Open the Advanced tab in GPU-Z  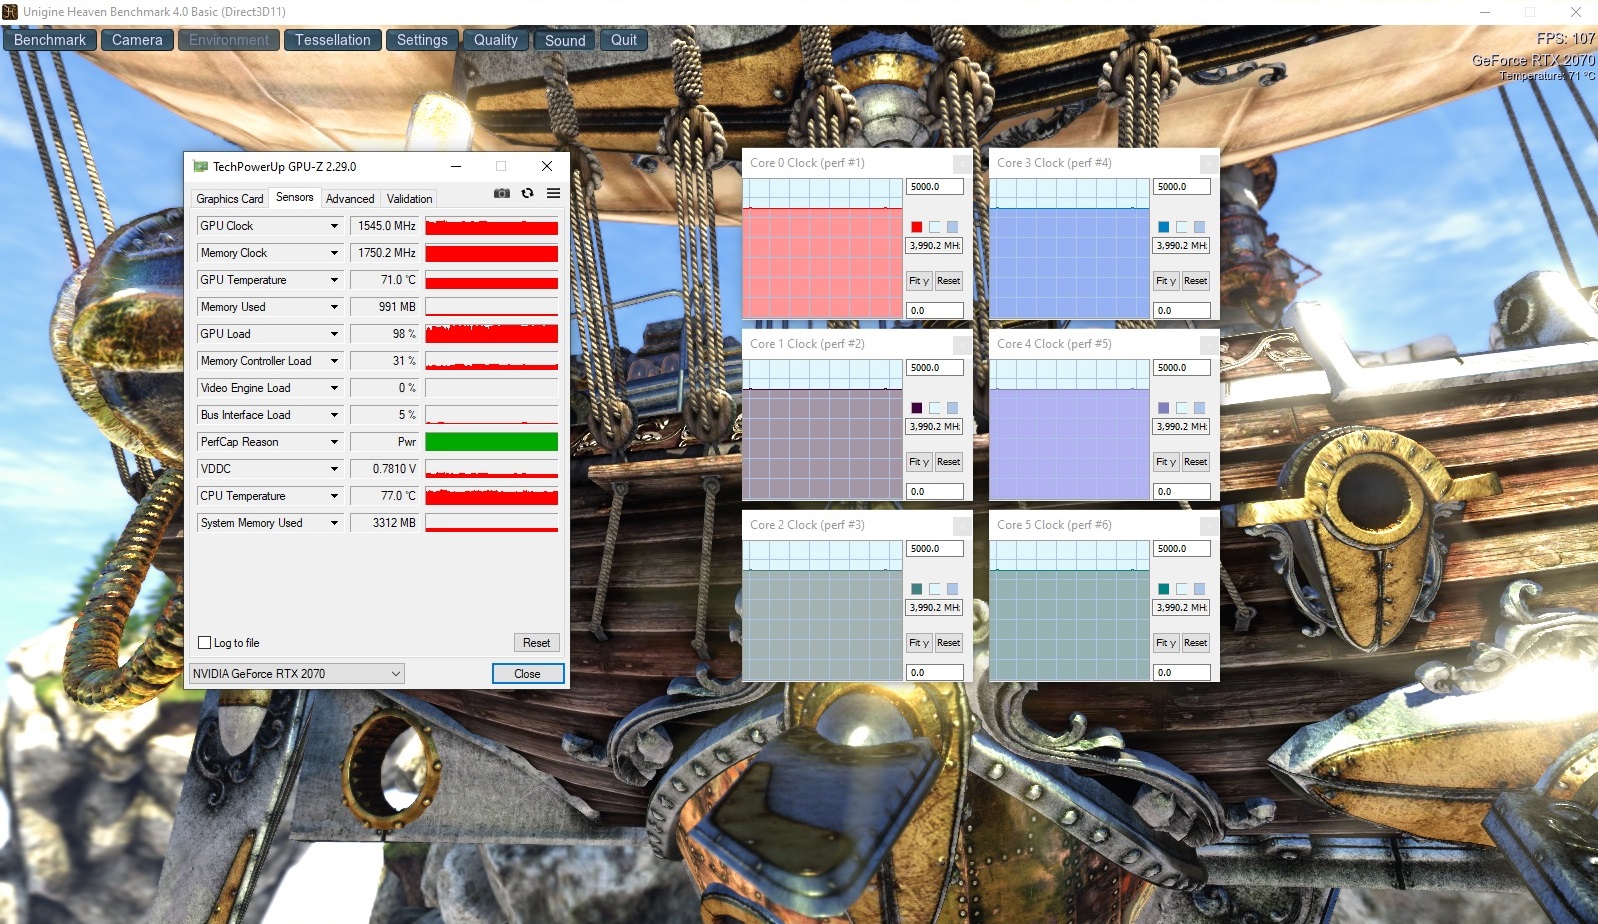(350, 199)
